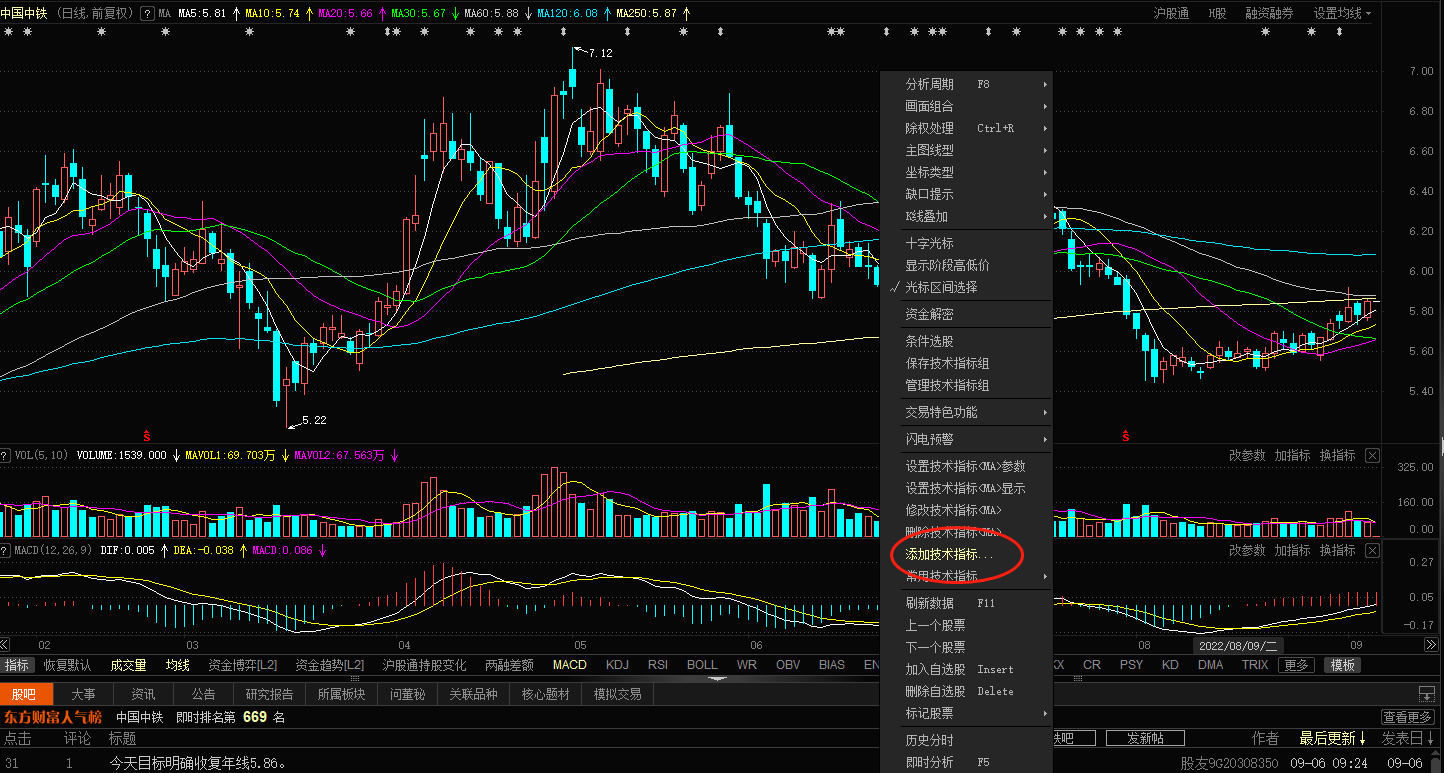Click the panel collapse icon above 查看更多
The height and width of the screenshot is (773, 1444).
[x=1426, y=694]
